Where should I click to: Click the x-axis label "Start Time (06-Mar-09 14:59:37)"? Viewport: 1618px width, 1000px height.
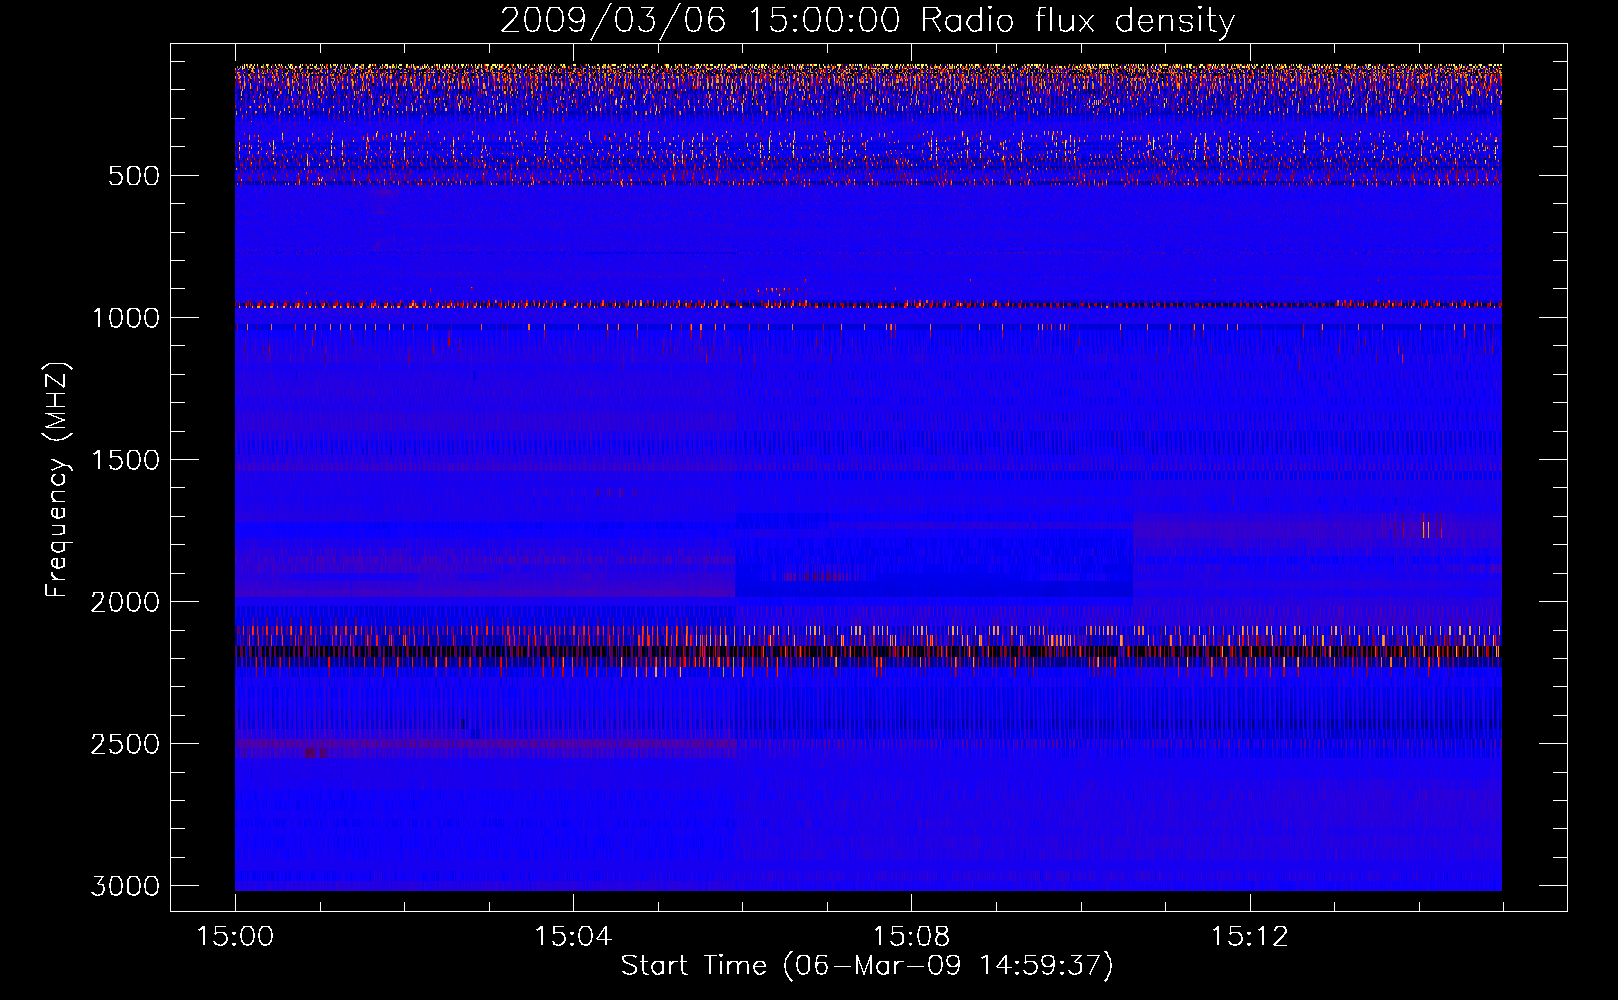click(x=866, y=966)
